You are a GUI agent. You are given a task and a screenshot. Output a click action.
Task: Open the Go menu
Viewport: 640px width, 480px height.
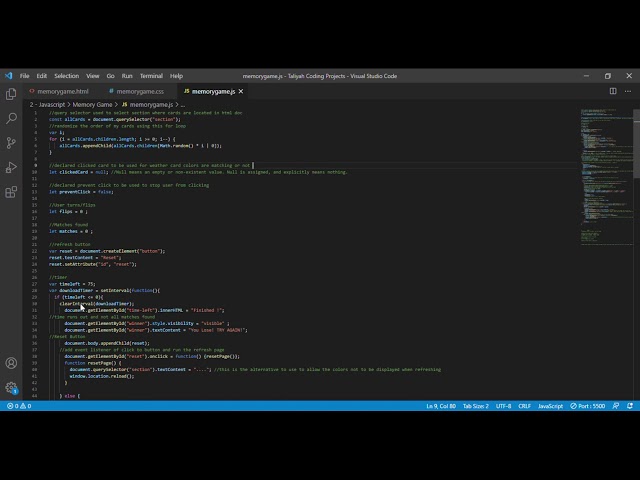[111, 76]
